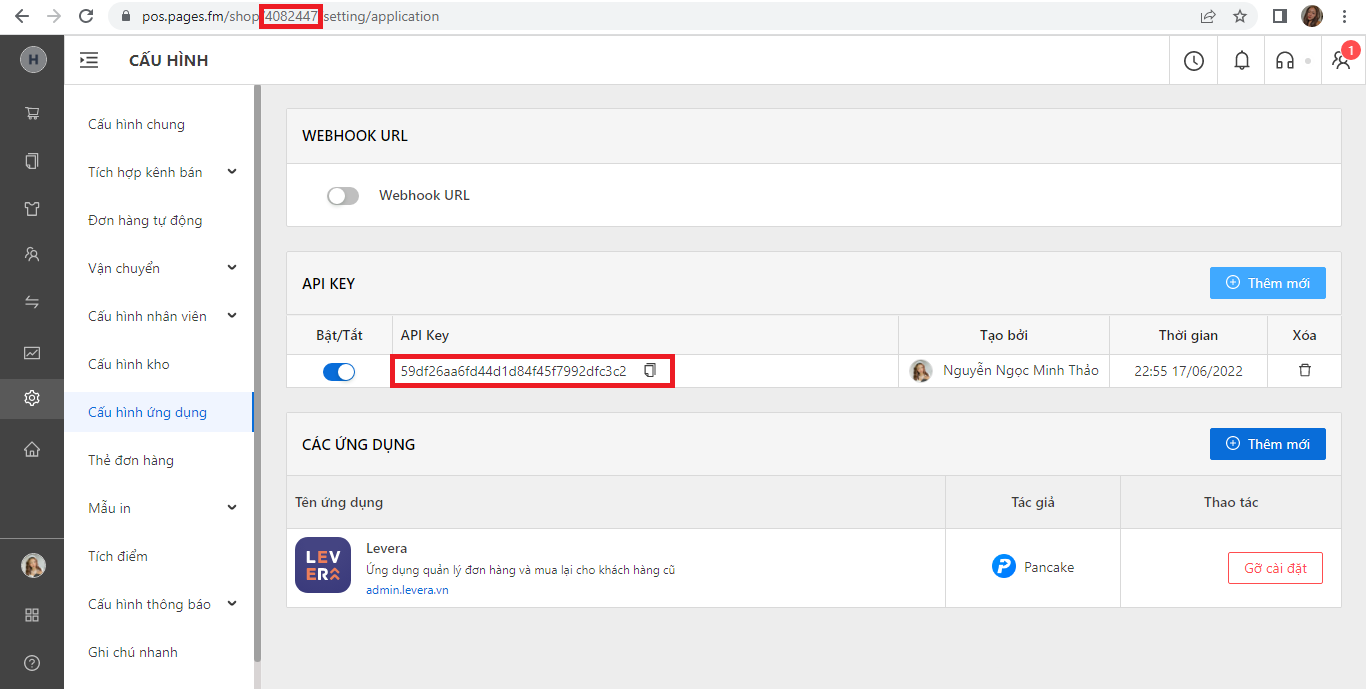Expand the Mẫu in menu section
1366x689 pixels.
click(x=232, y=508)
